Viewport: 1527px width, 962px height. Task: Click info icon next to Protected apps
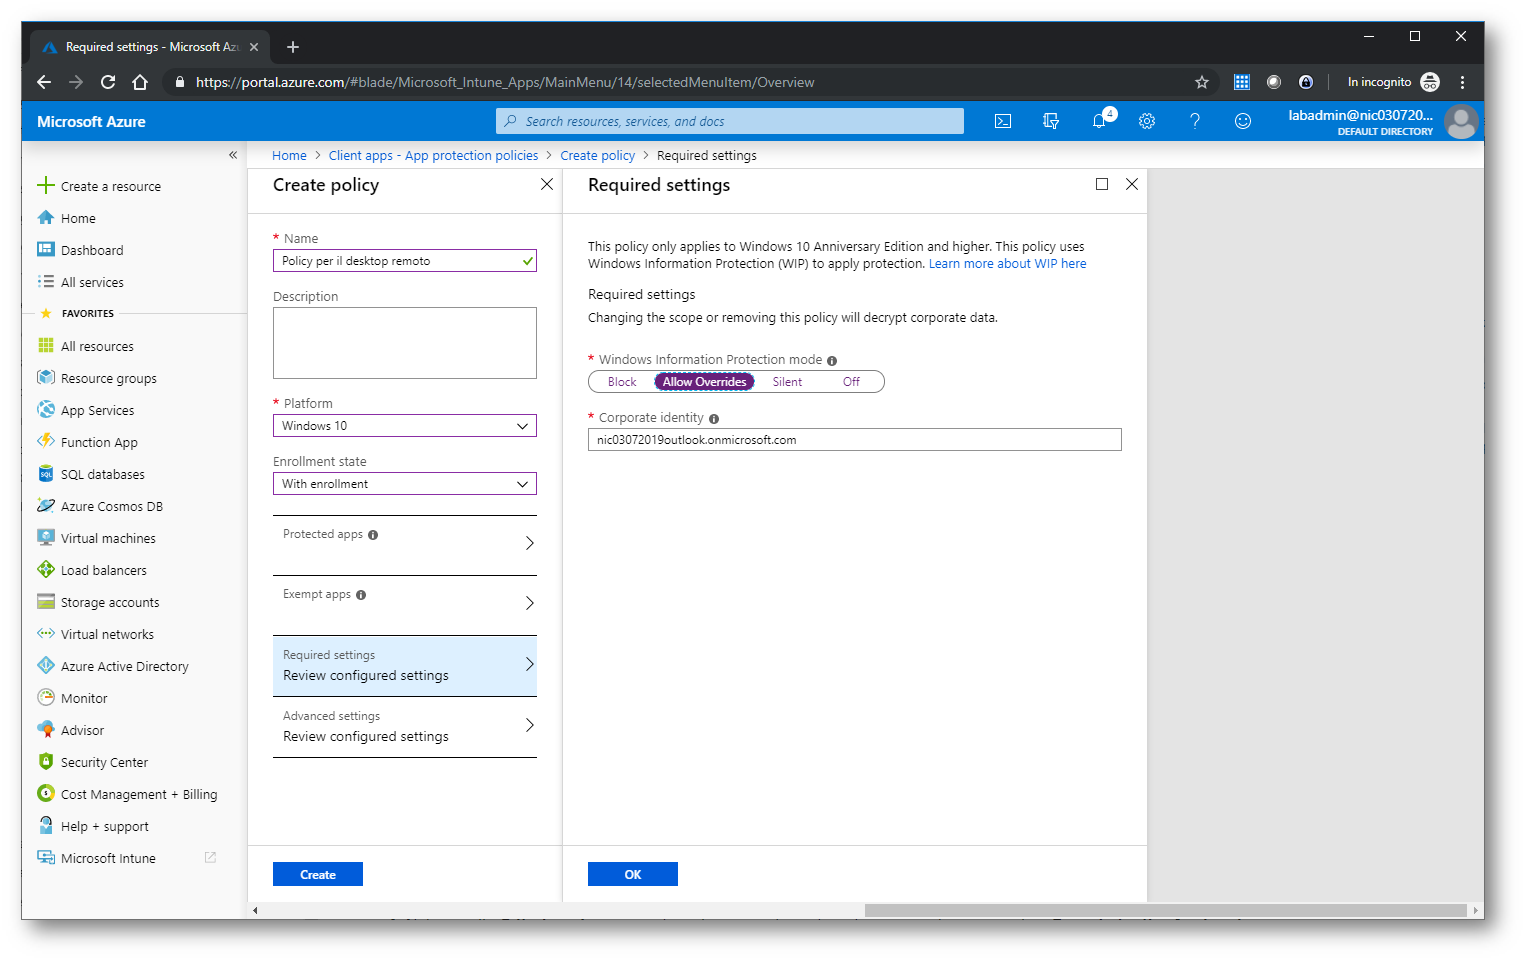click(373, 535)
